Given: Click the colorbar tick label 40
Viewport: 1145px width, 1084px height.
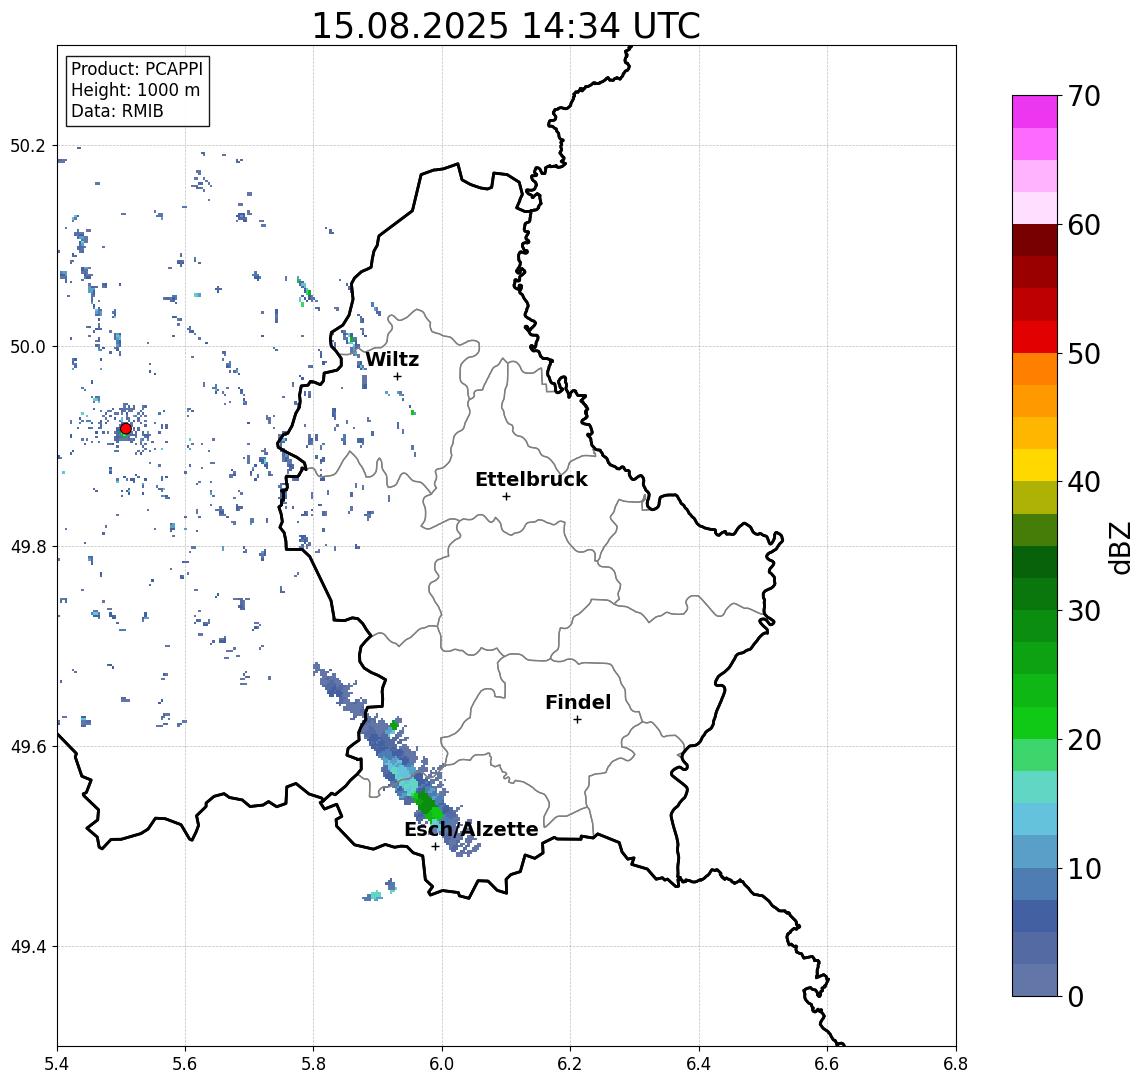Looking at the screenshot, I should [1084, 482].
